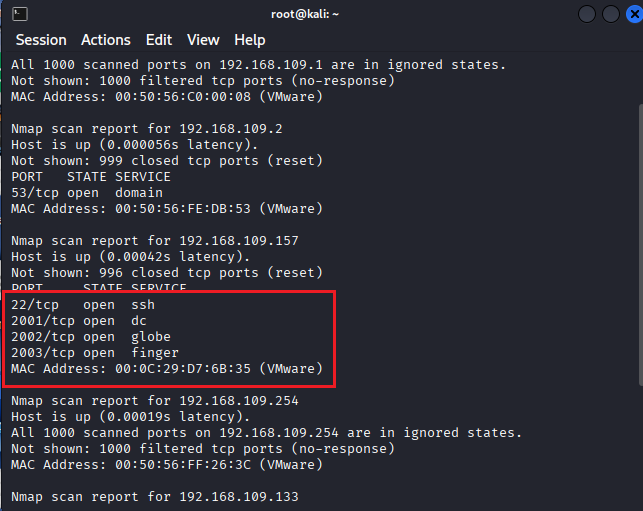Image resolution: width=643 pixels, height=511 pixels.
Task: Maximize the terminal window
Action: (609, 14)
